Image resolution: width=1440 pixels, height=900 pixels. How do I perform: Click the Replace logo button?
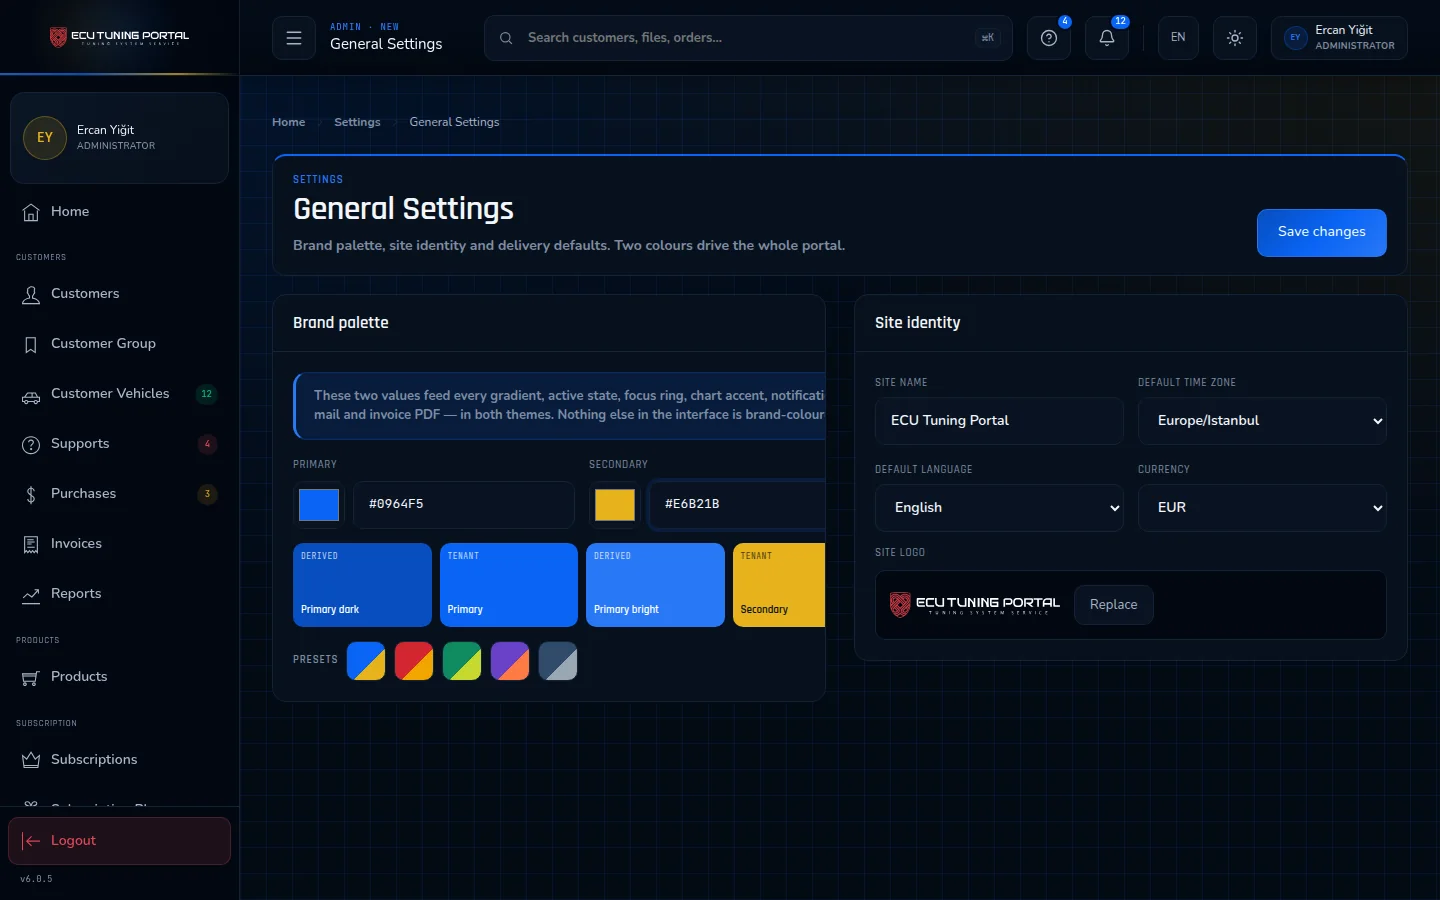coord(1113,605)
